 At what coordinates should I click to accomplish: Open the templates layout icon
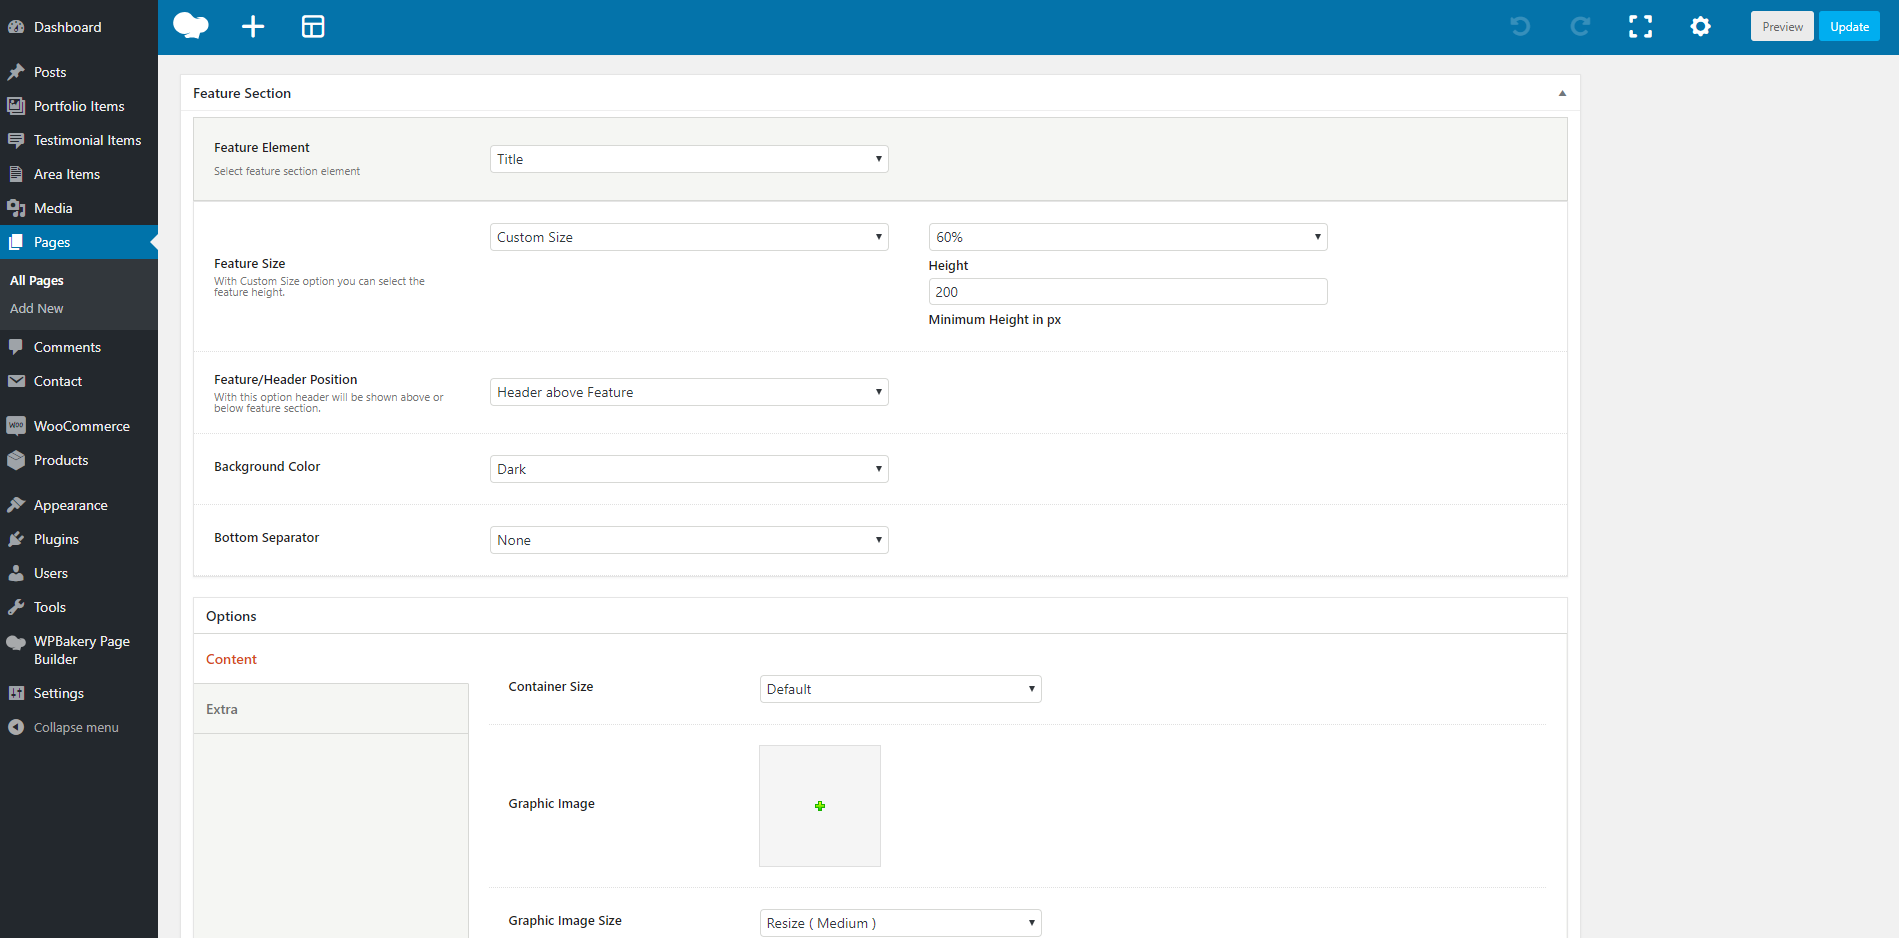[313, 26]
